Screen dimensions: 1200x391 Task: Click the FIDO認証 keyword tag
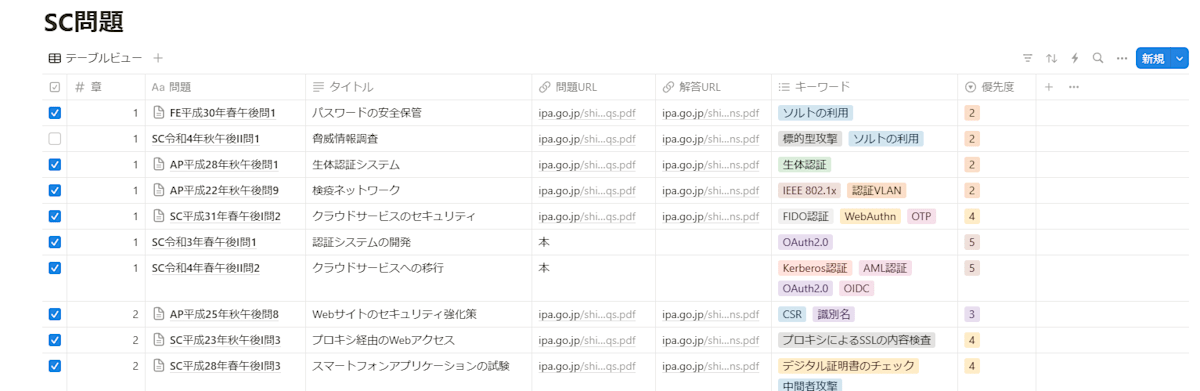coord(805,216)
